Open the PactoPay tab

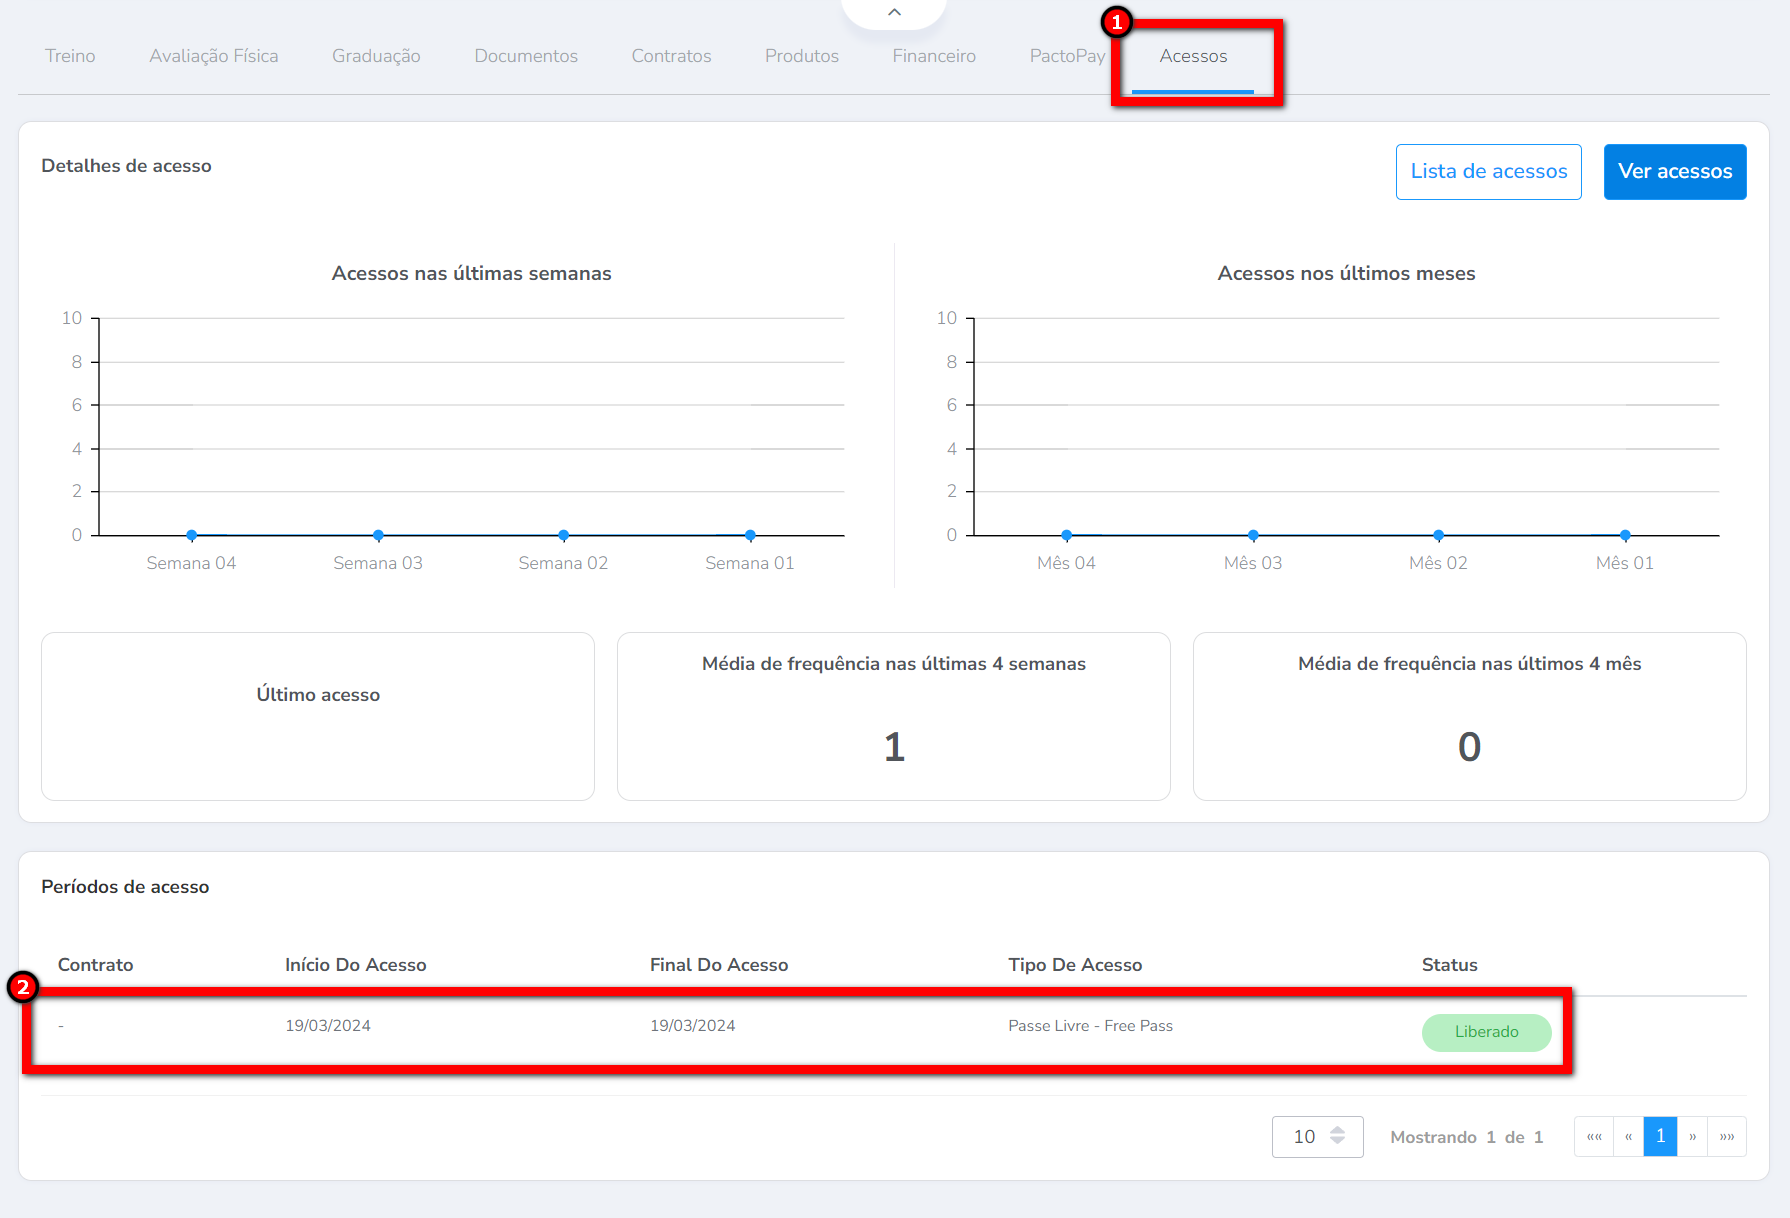[x=1067, y=56]
